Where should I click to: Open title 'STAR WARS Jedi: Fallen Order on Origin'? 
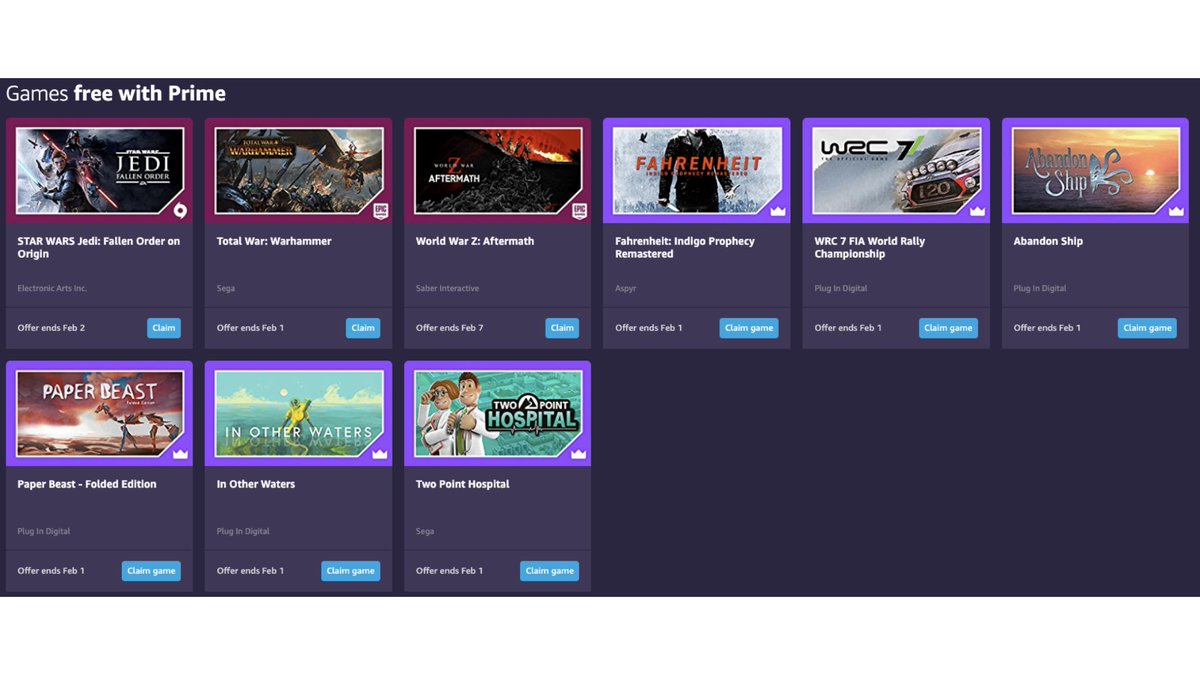pos(99,248)
